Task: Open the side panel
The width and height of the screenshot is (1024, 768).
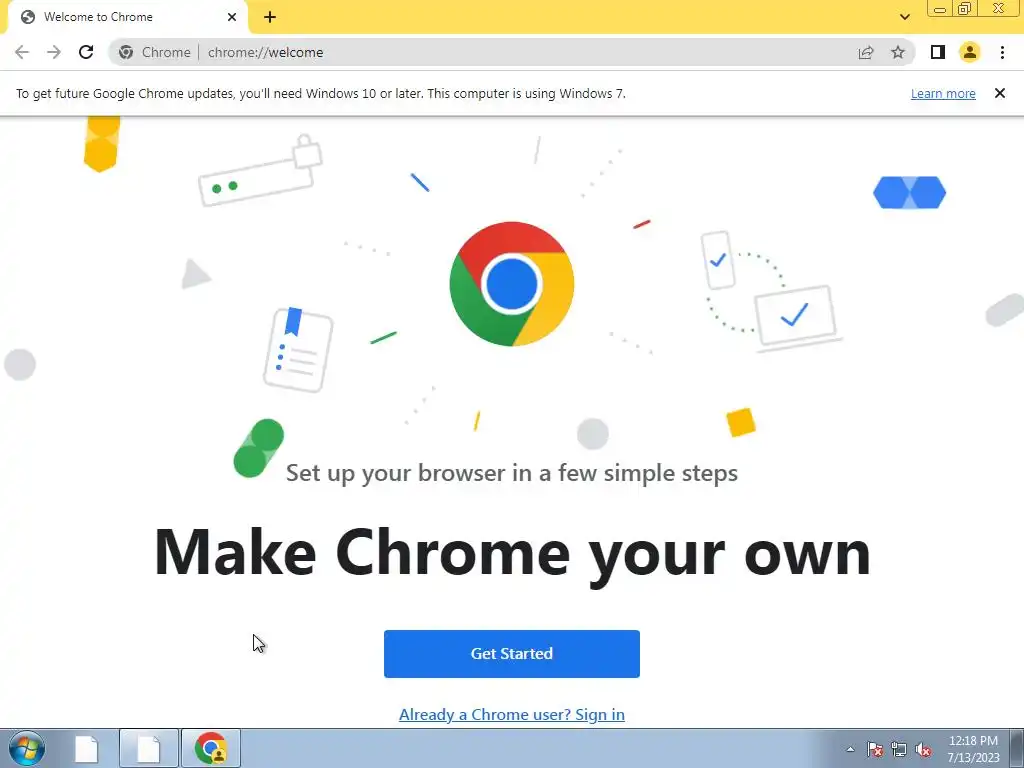Action: coord(938,52)
